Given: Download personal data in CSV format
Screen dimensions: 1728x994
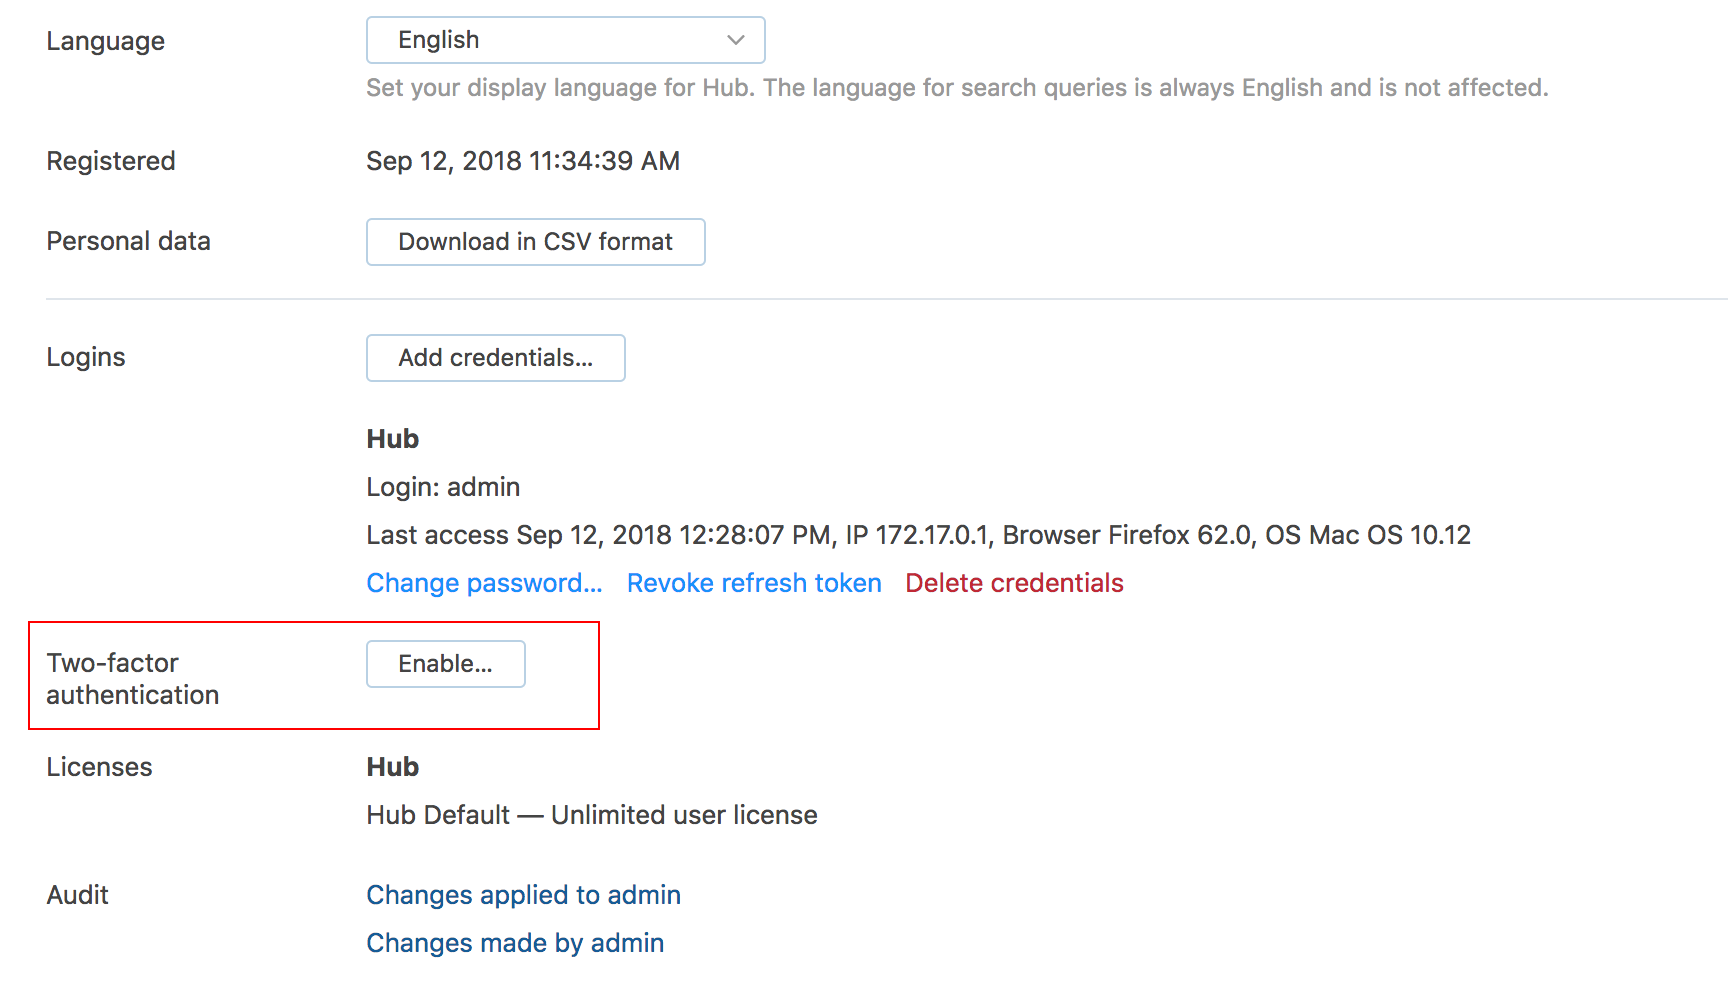Looking at the screenshot, I should click(535, 242).
